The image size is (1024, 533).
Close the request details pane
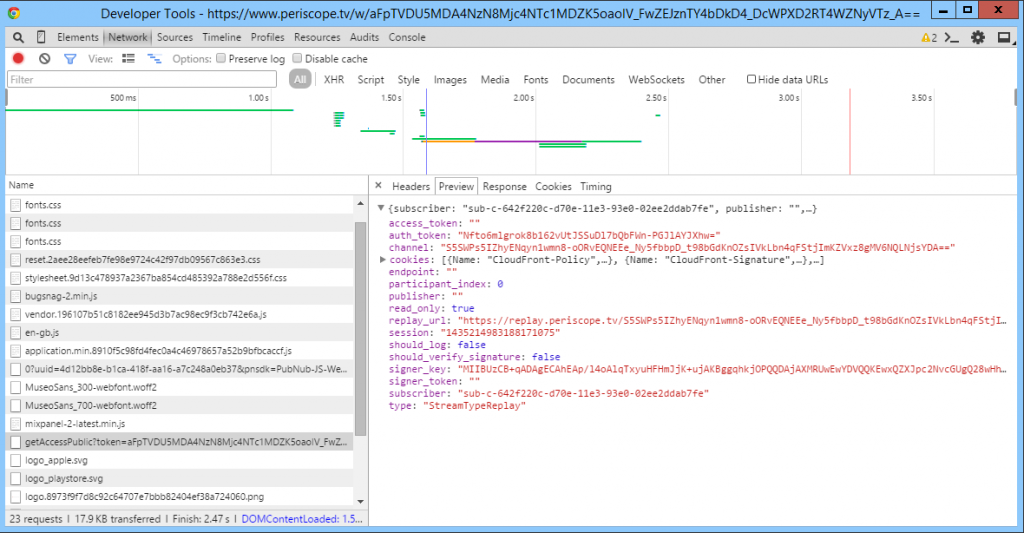[378, 186]
